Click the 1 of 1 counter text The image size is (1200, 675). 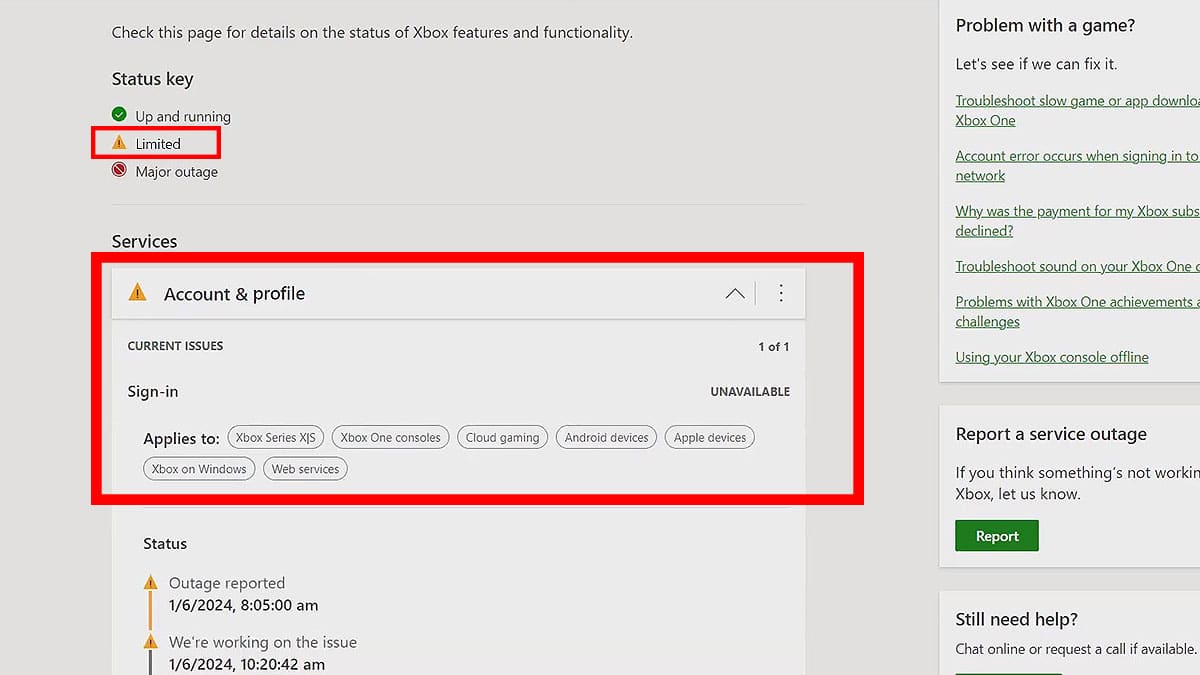[x=774, y=347]
